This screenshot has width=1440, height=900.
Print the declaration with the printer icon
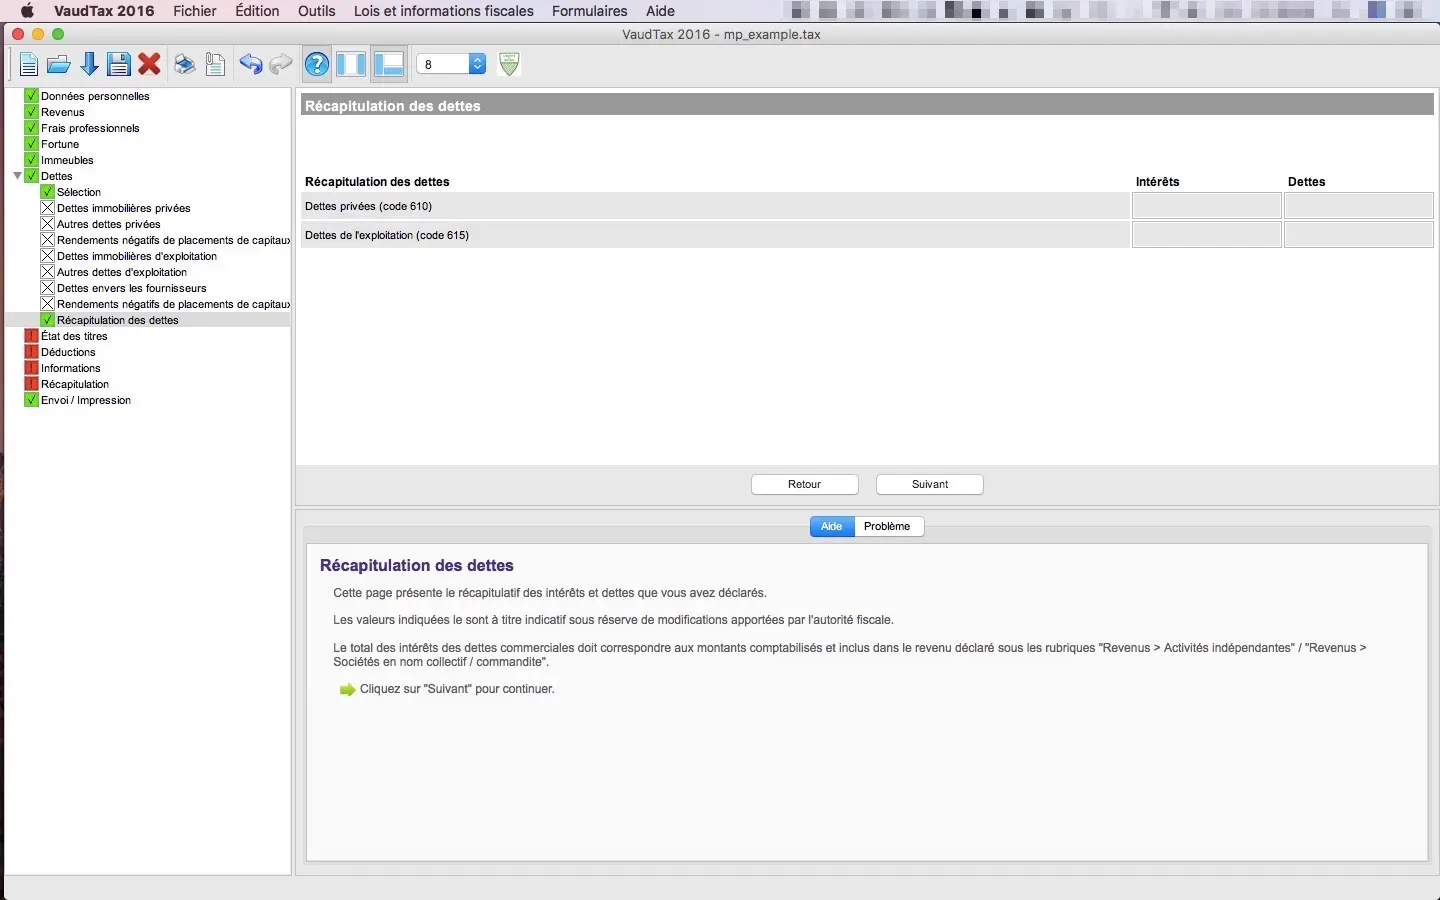(x=185, y=65)
